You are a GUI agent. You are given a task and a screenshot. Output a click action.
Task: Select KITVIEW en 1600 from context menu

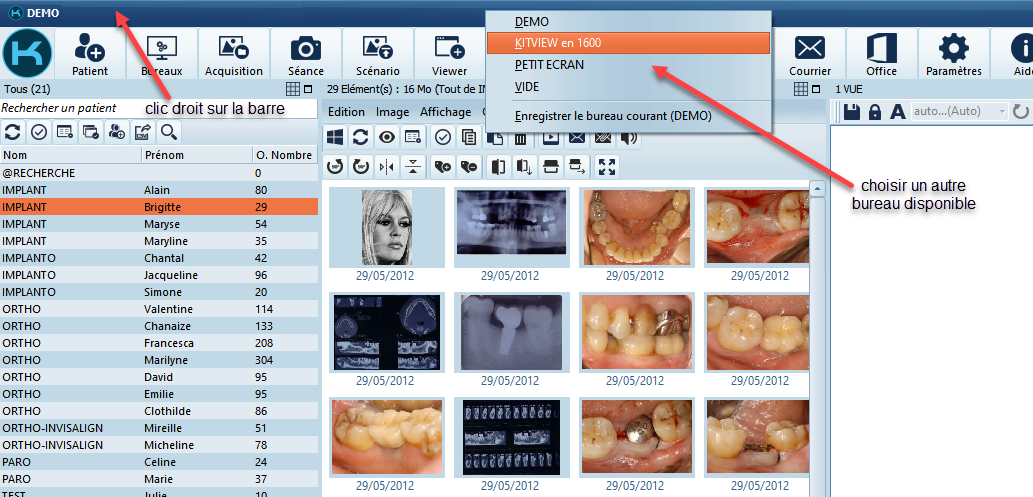click(627, 43)
